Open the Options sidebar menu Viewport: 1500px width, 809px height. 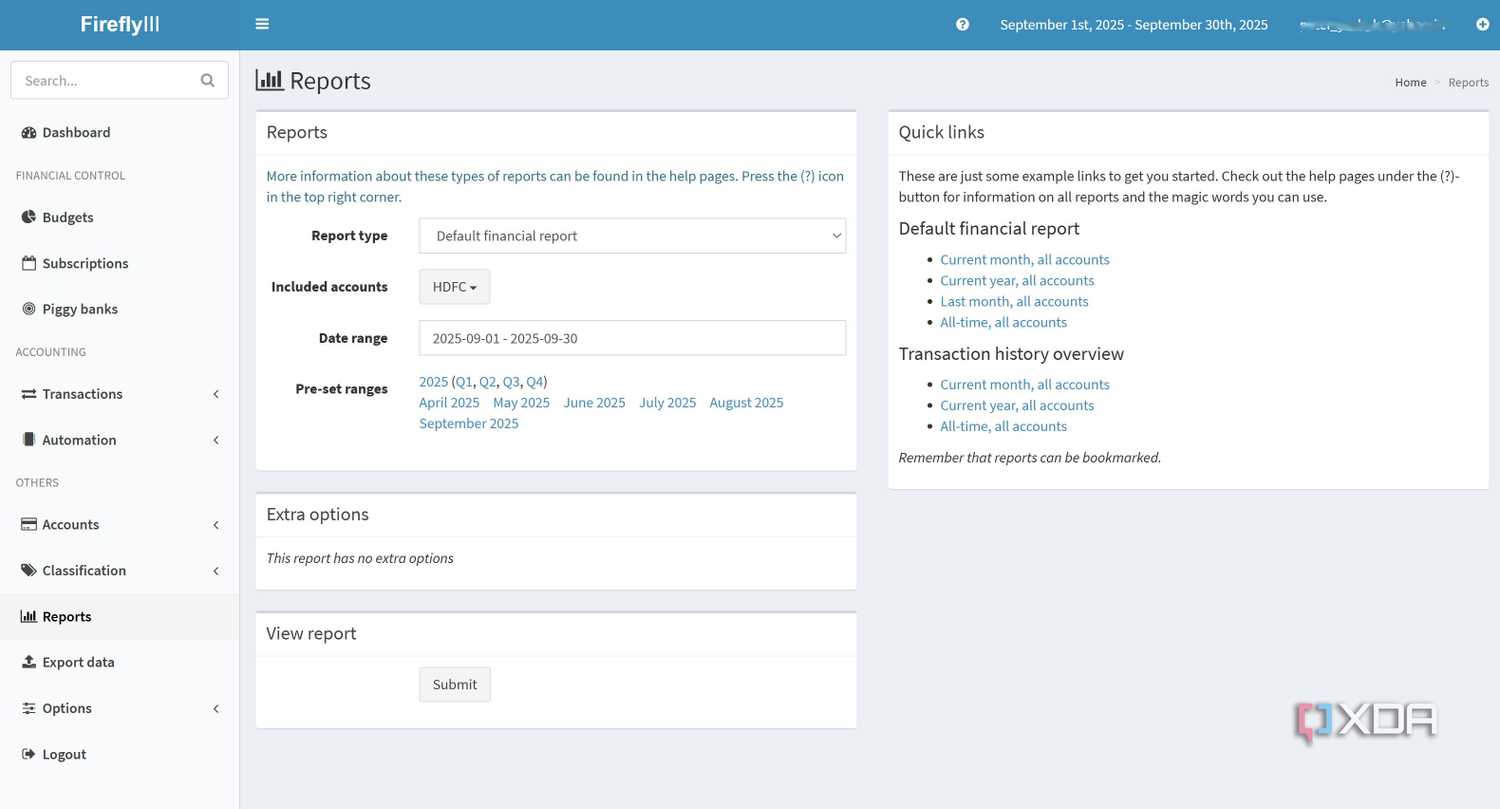pyautogui.click(x=120, y=708)
